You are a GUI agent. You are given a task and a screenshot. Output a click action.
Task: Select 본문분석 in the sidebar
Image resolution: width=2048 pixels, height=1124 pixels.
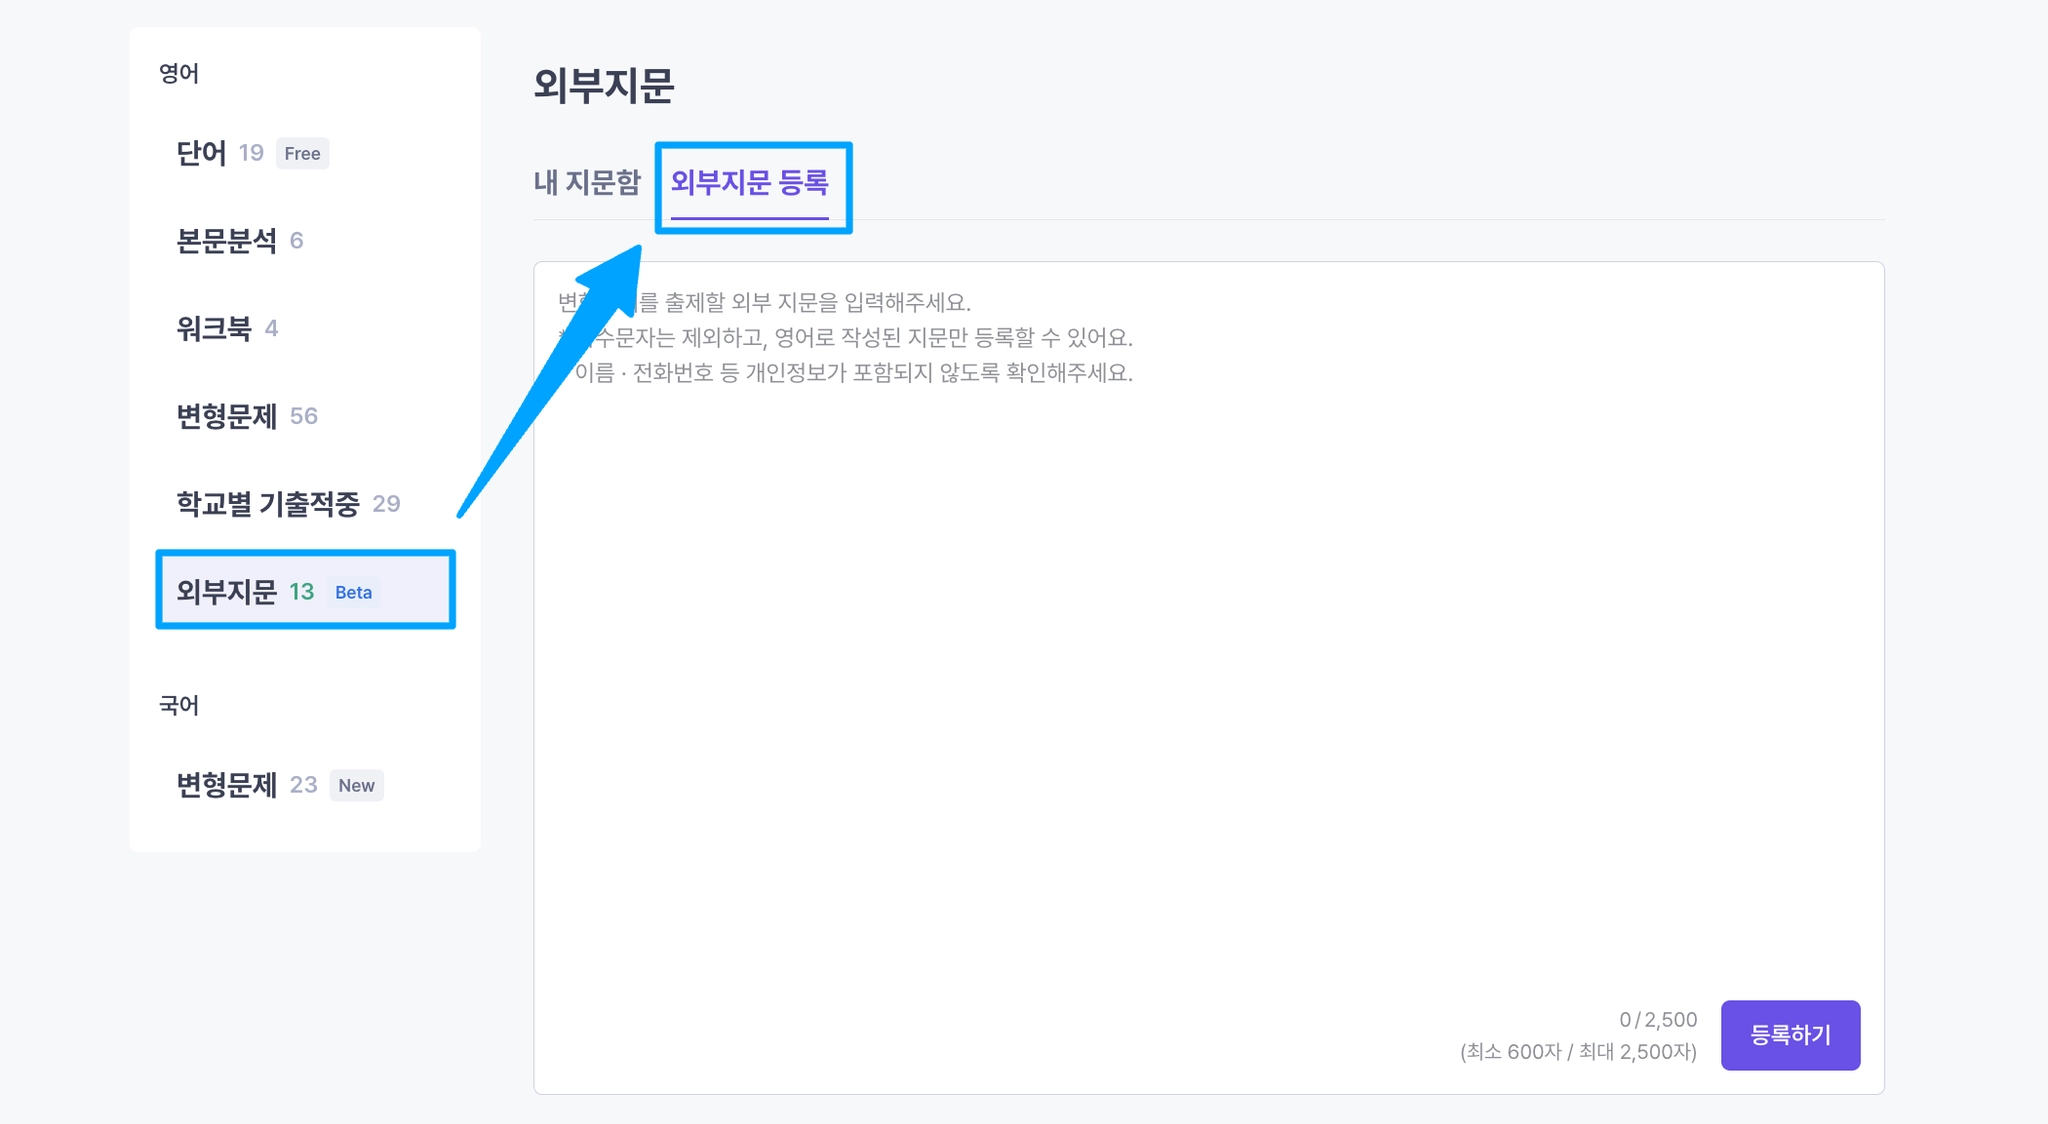pyautogui.click(x=226, y=241)
